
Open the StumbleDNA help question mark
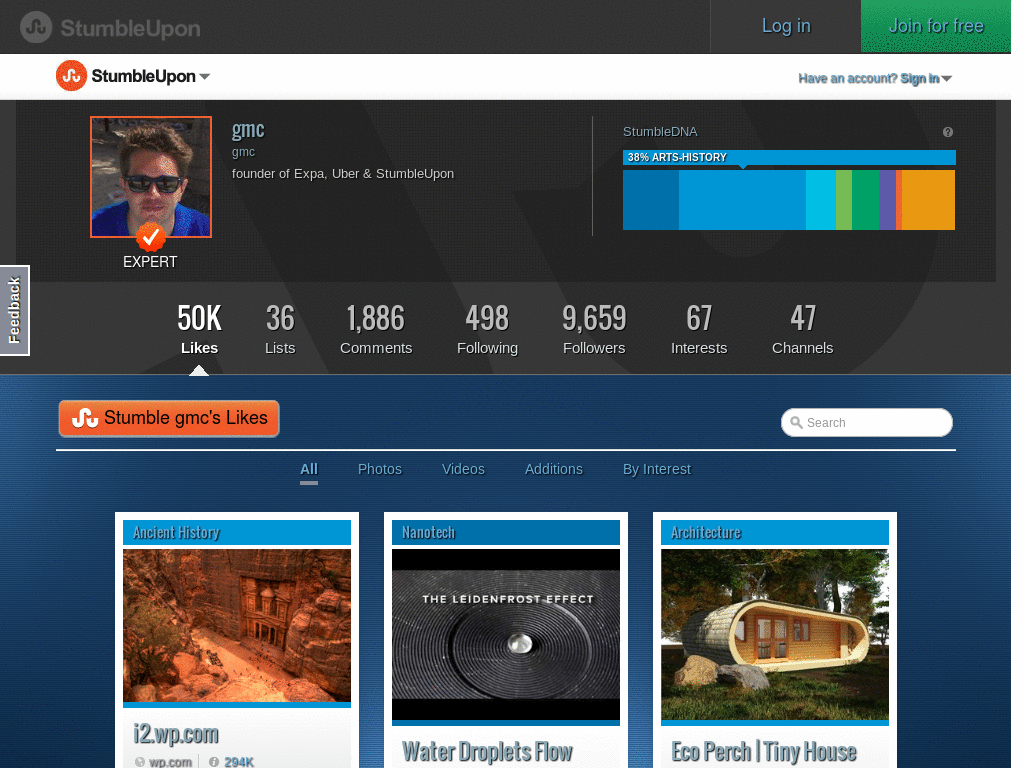click(947, 131)
